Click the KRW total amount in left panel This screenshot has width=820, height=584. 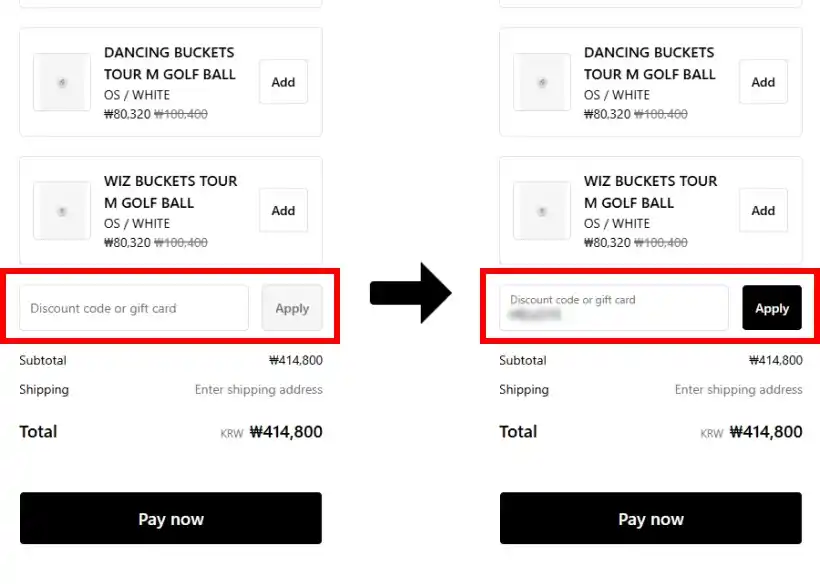point(285,432)
